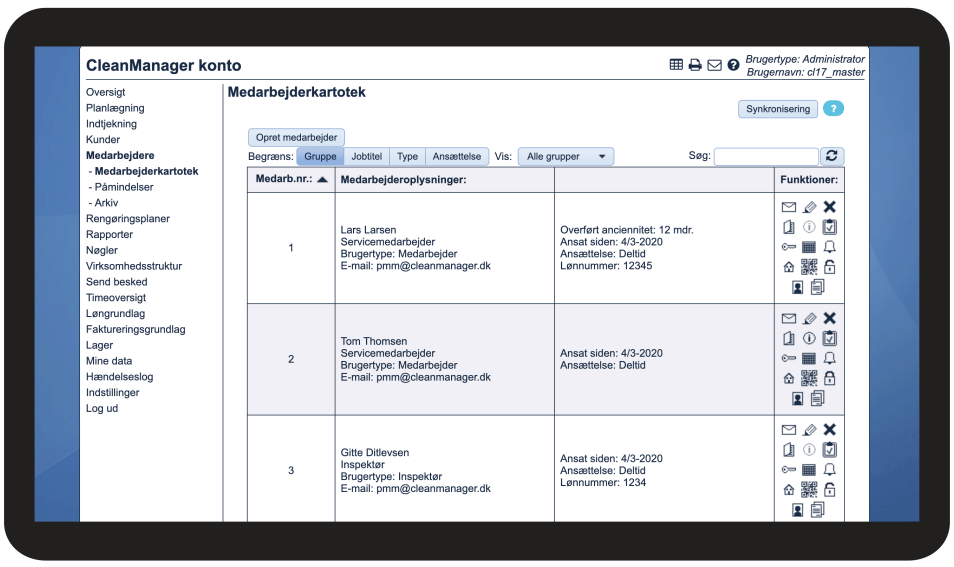Go to Løngrundlag
The width and height of the screenshot is (954, 567).
115,313
